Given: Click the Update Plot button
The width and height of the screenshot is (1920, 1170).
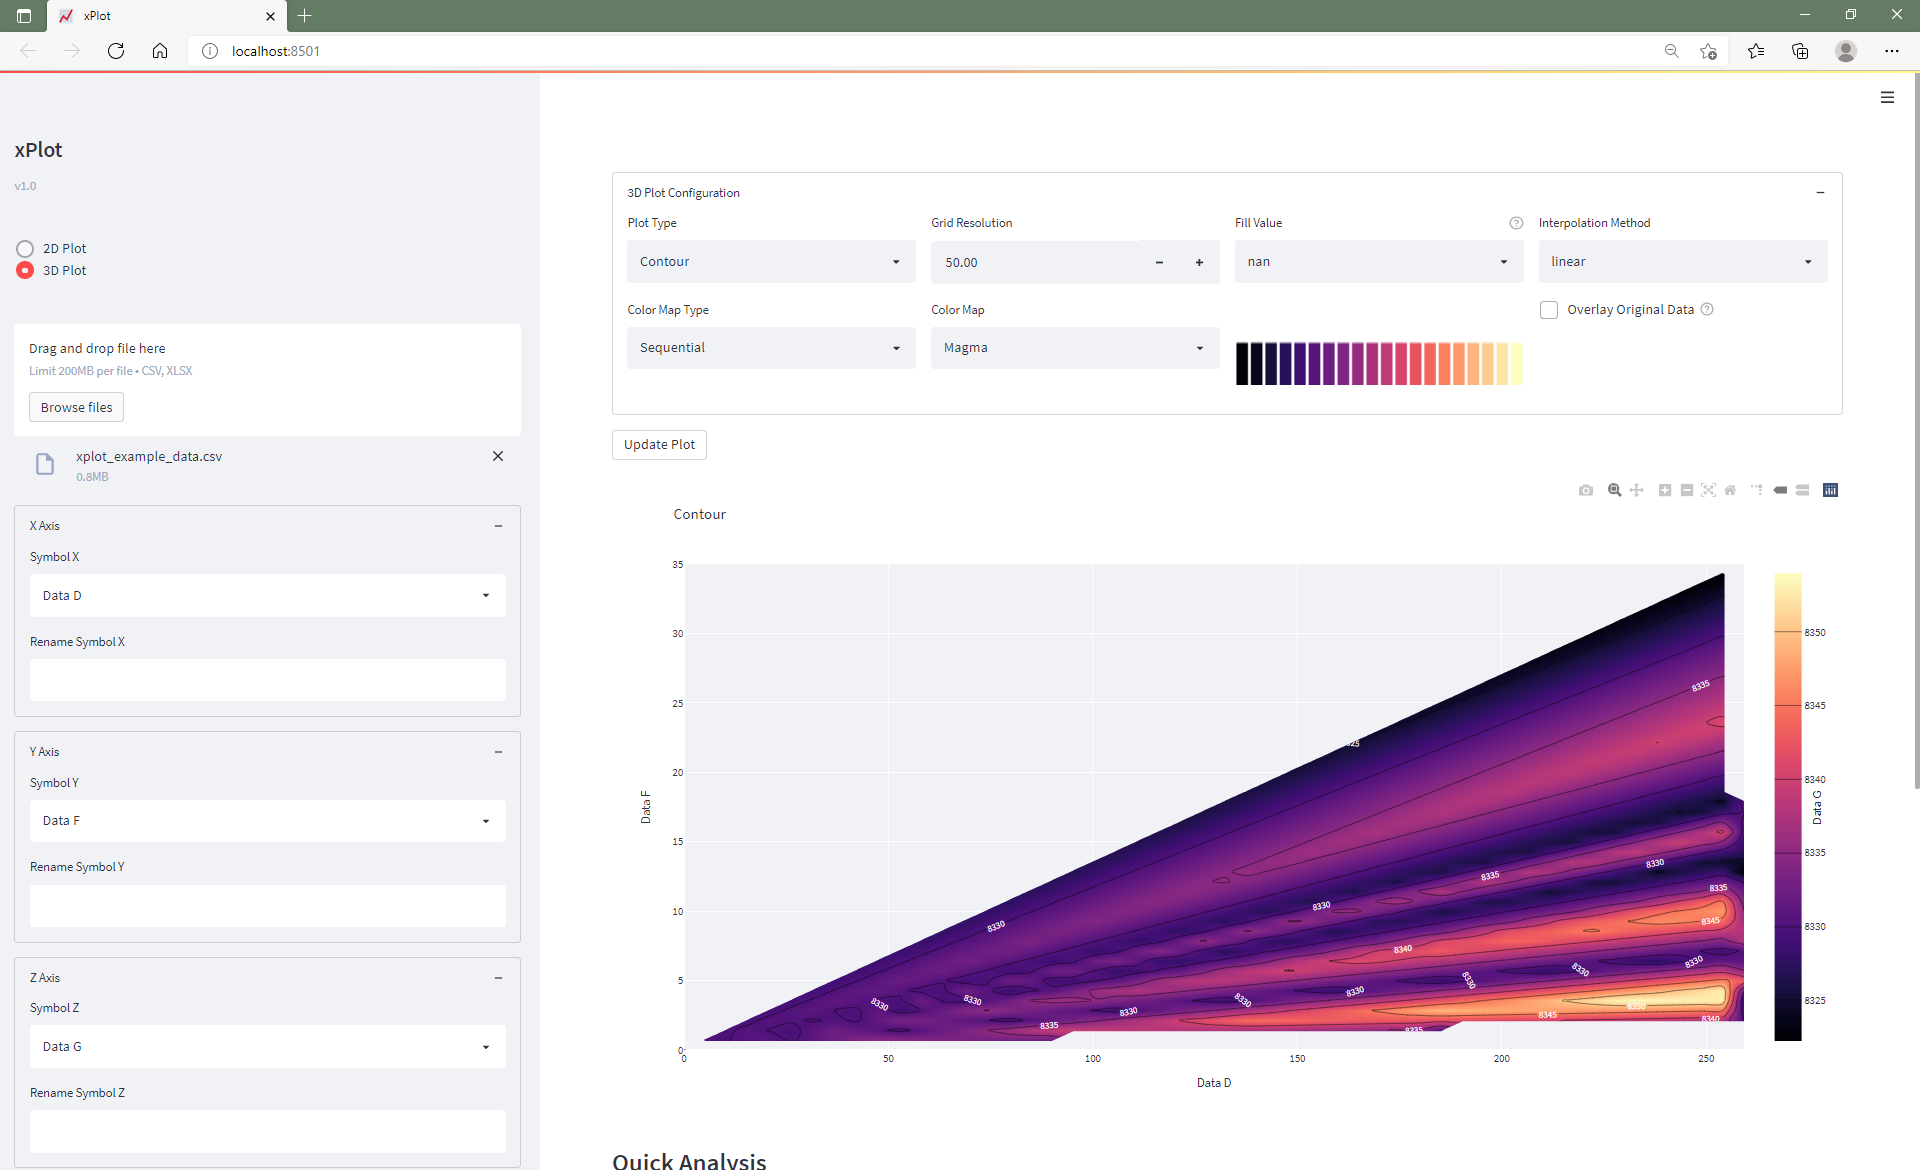Looking at the screenshot, I should click(x=659, y=445).
